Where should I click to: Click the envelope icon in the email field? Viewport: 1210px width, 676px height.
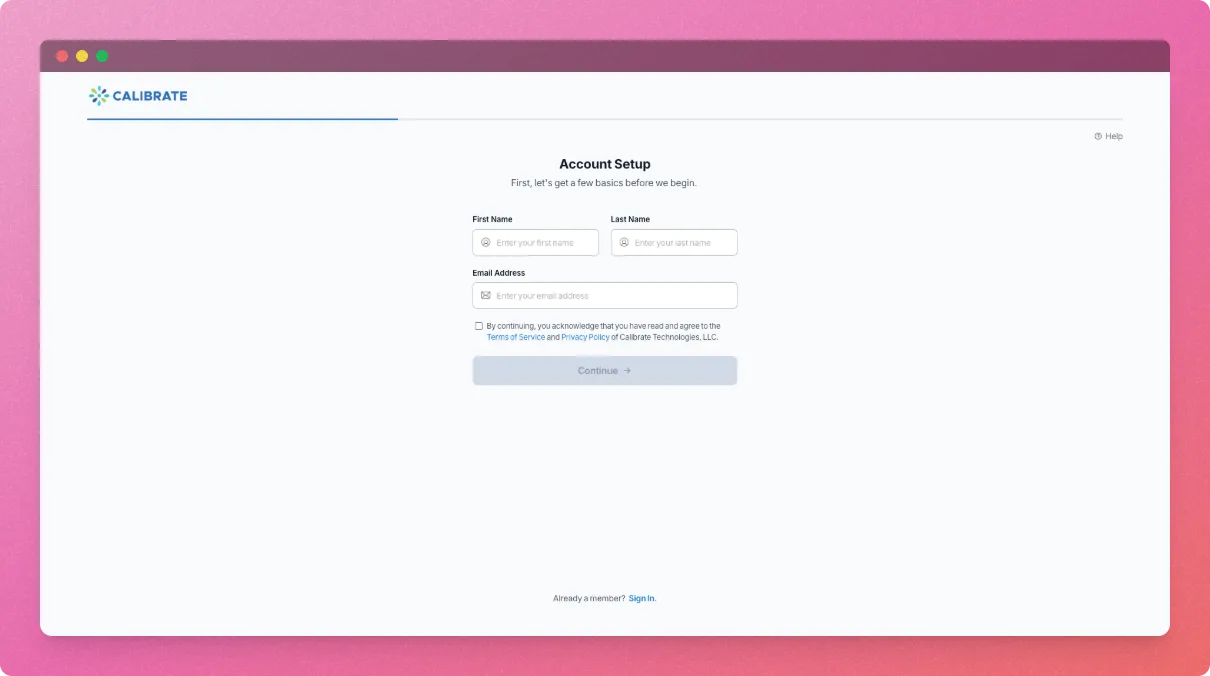coord(486,295)
